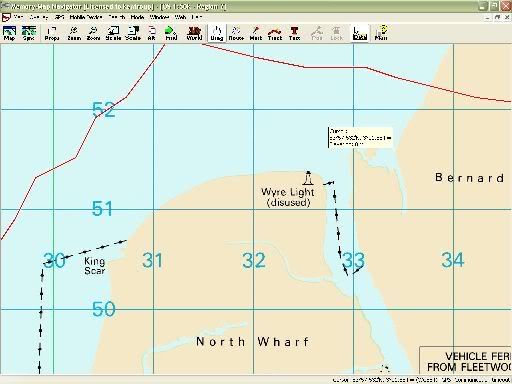The image size is (512, 384).
Task: Show the World map view
Action: coord(194,33)
